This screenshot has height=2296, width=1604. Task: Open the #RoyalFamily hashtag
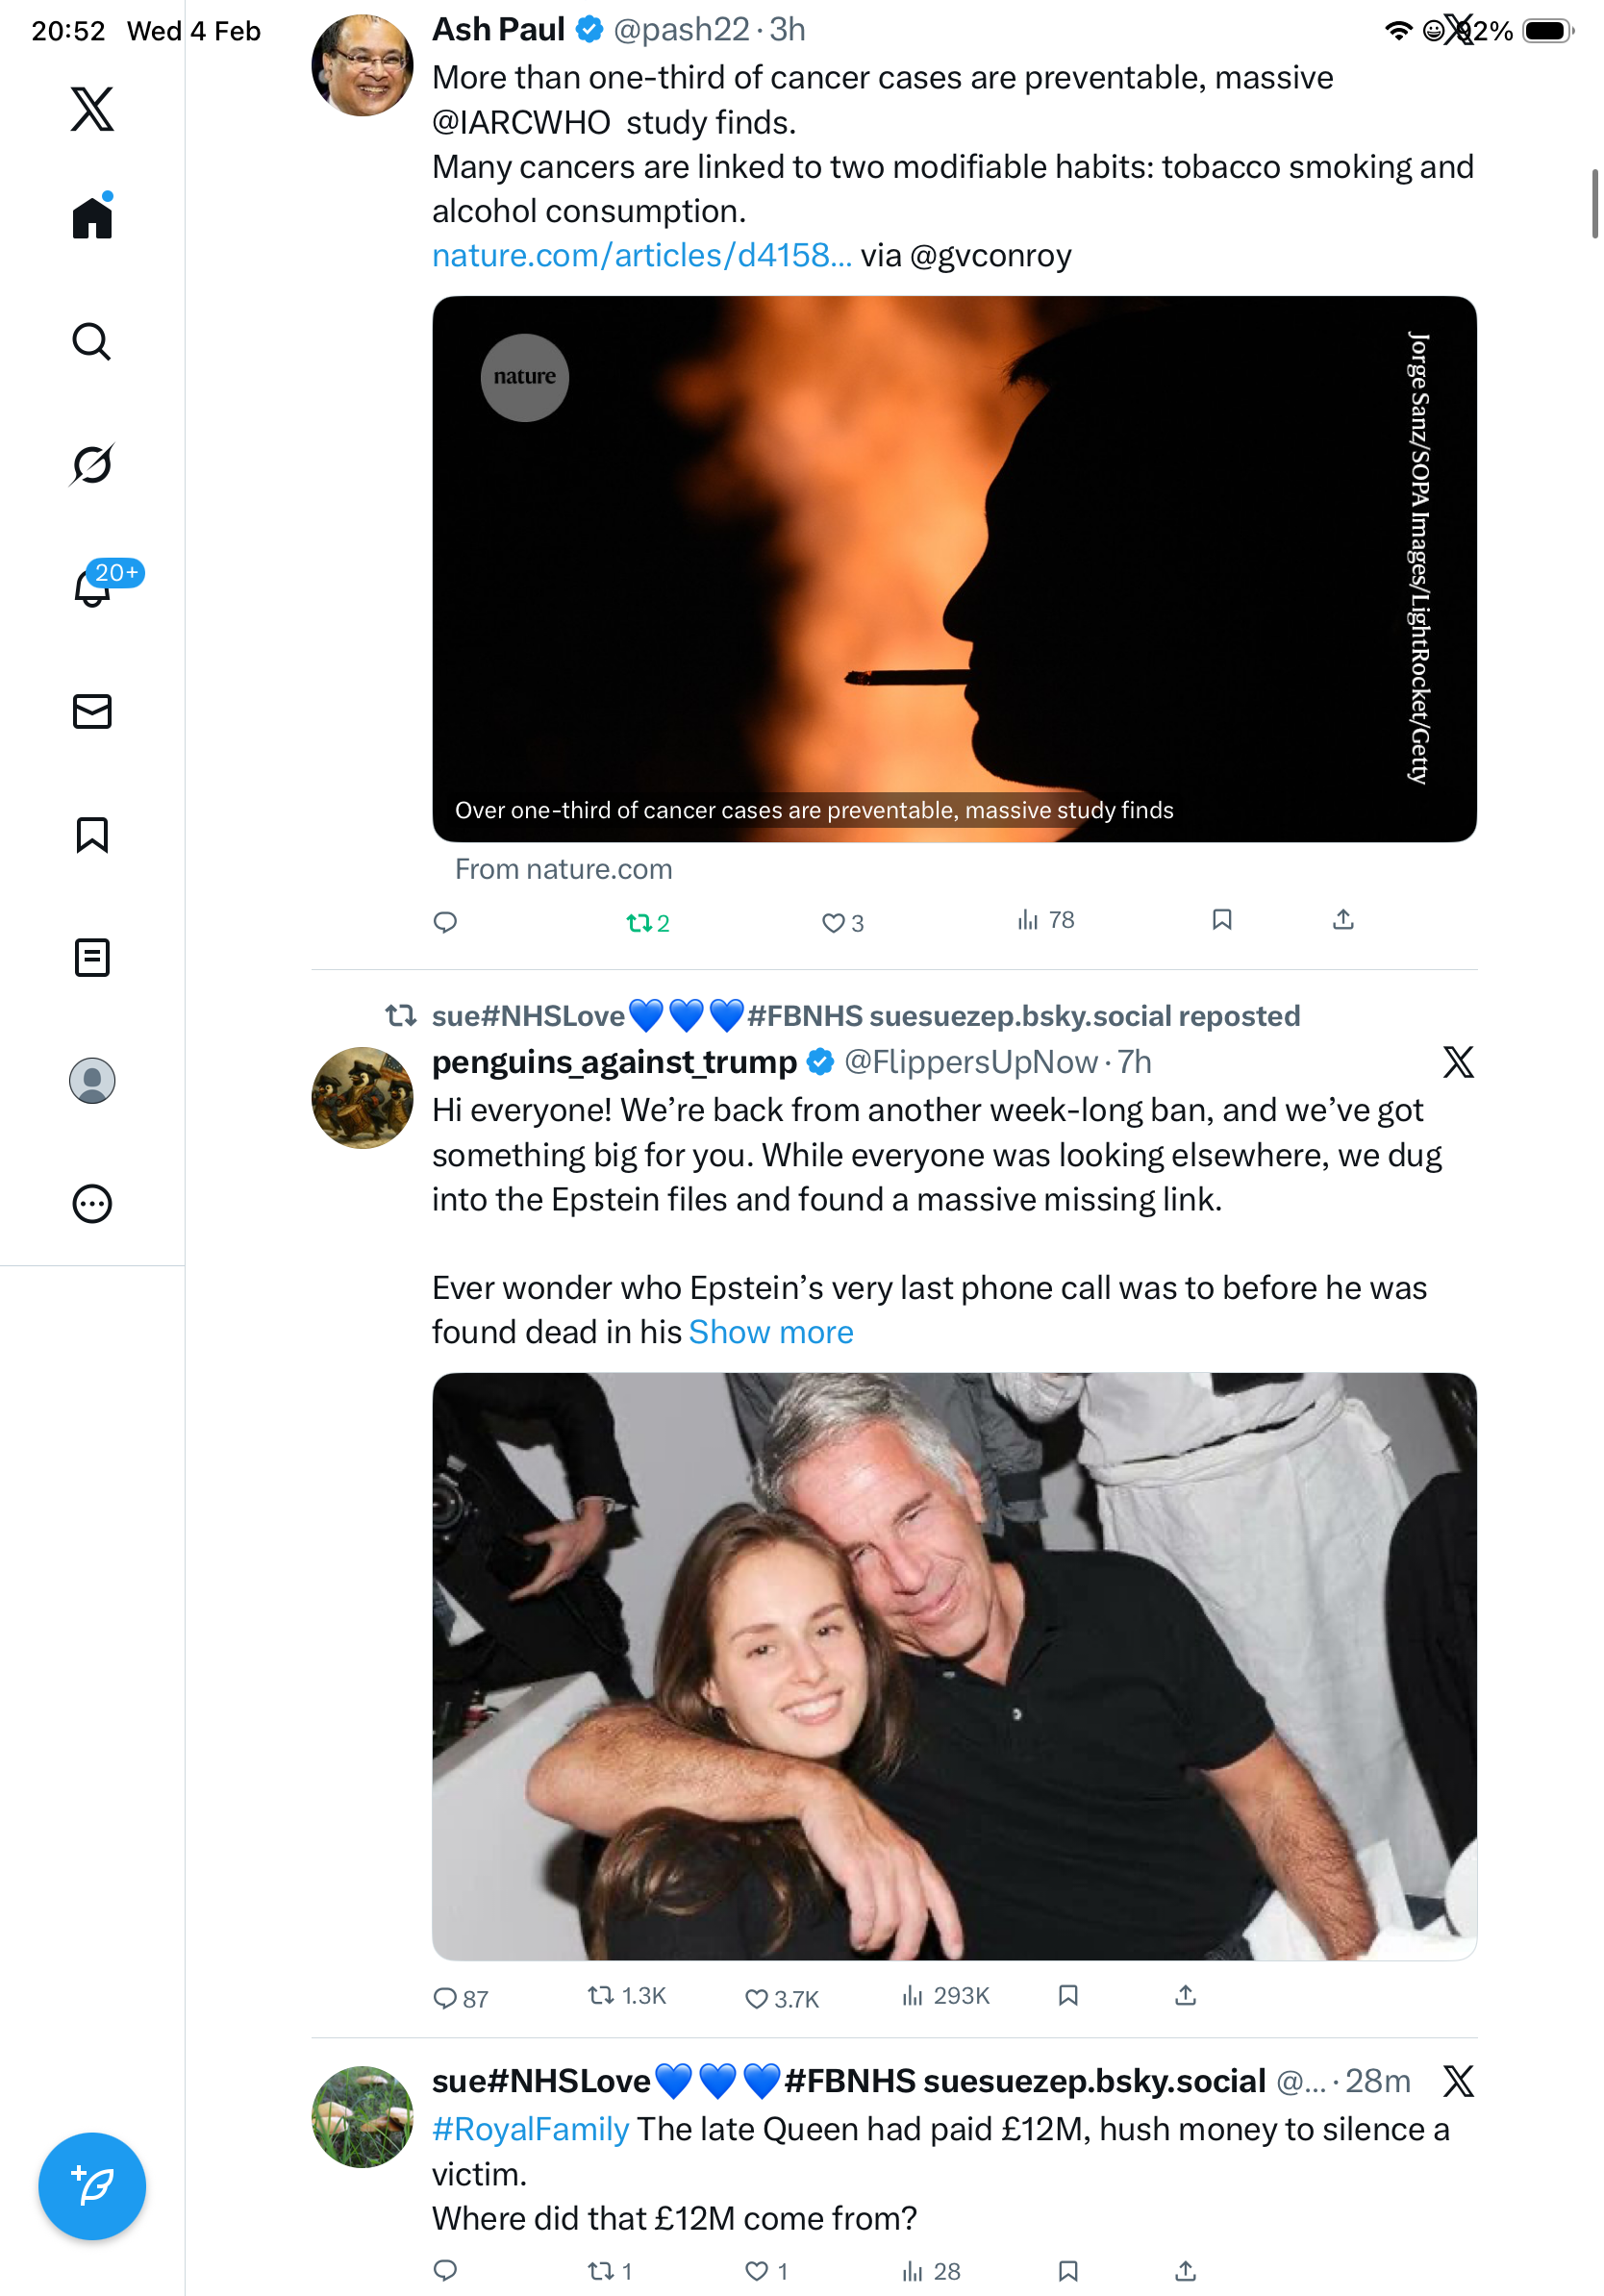coord(530,2129)
